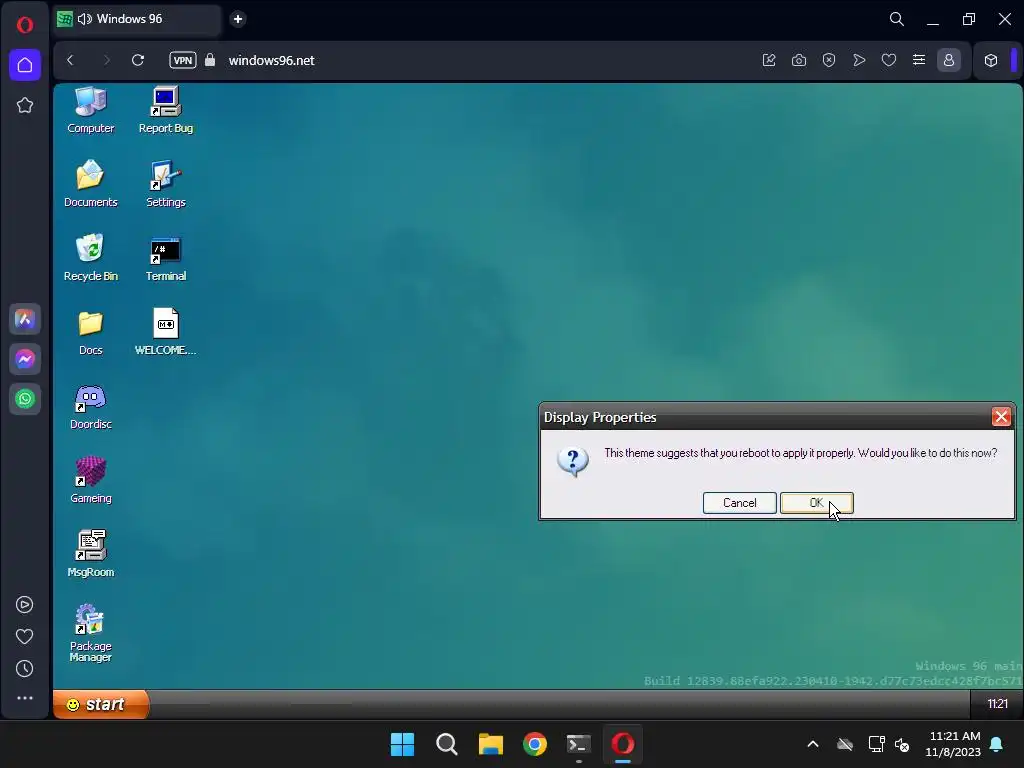Open sidebar three-dots setup menu
1024x768 pixels.
(x=24, y=698)
